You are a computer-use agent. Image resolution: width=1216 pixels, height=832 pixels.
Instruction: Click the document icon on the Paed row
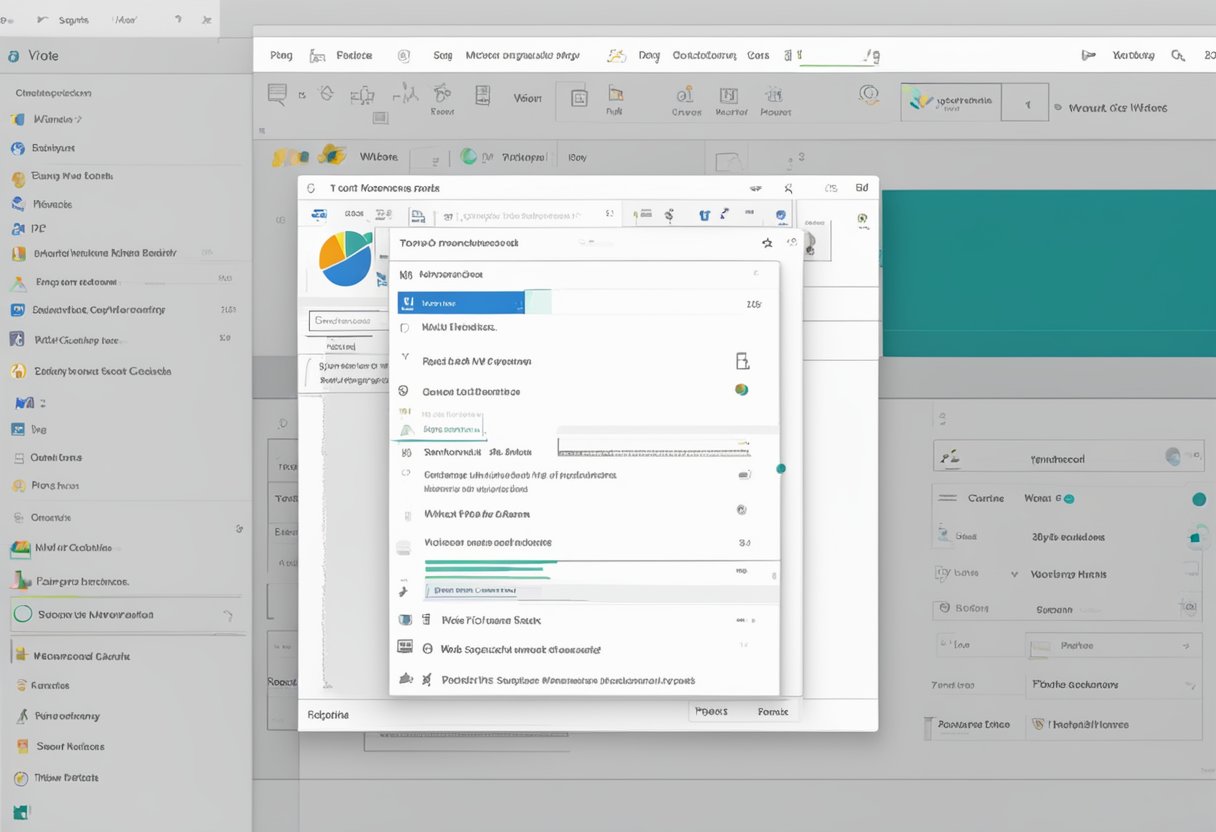[742, 361]
